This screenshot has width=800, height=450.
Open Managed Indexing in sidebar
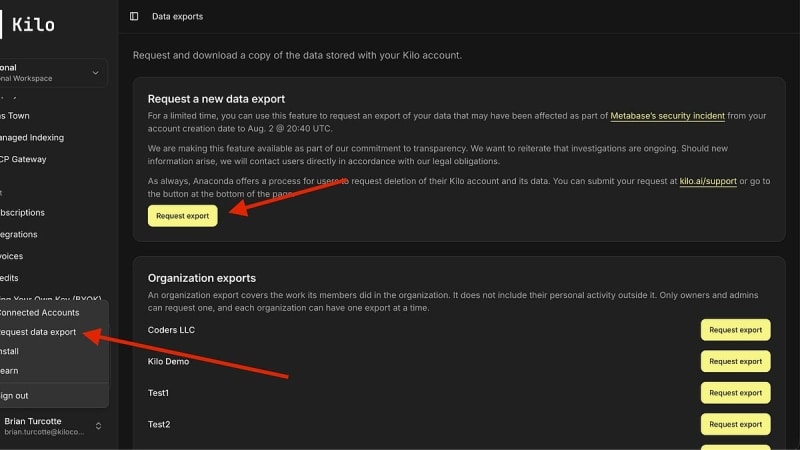click(x=32, y=138)
